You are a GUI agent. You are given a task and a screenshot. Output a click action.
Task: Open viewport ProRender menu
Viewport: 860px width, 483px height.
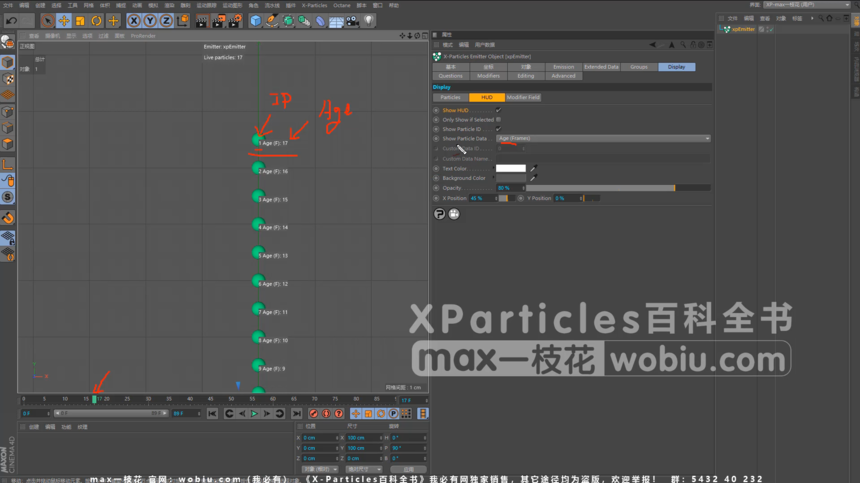point(143,36)
